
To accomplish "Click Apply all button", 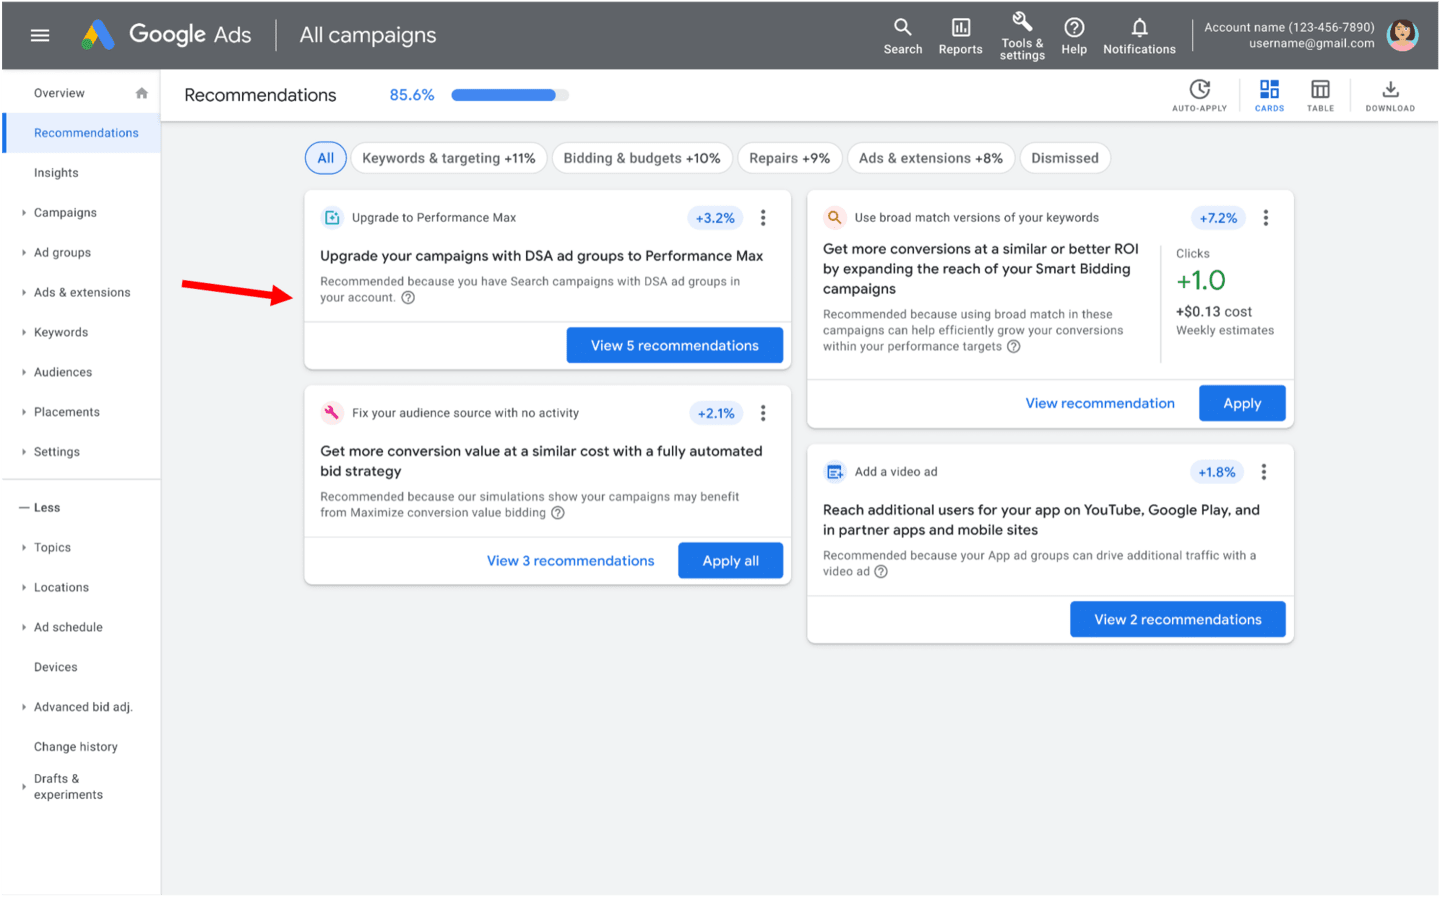I will pyautogui.click(x=730, y=561).
